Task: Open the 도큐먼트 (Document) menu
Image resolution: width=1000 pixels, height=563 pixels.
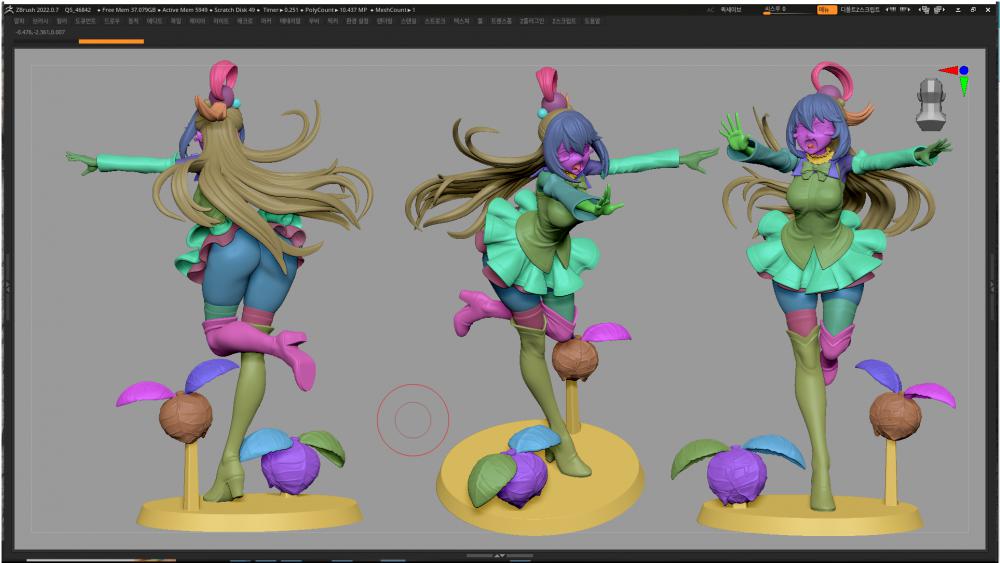Action: pos(85,21)
